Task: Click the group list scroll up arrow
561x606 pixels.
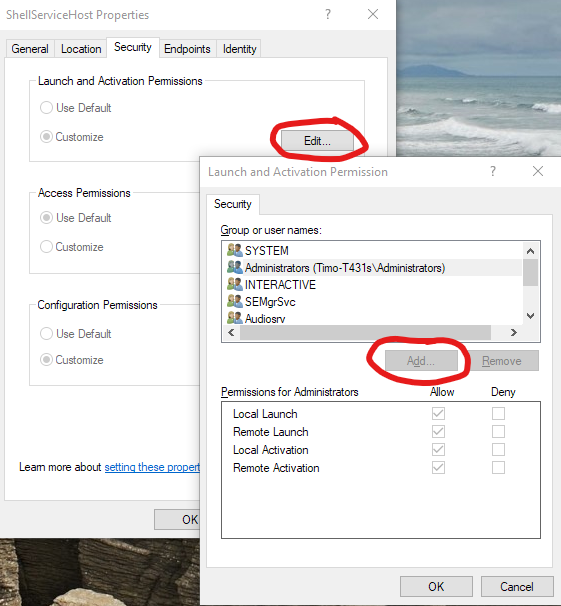Action: [x=530, y=251]
